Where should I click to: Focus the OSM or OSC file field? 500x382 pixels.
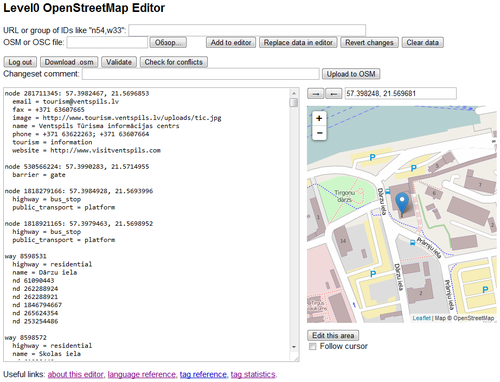tap(107, 43)
